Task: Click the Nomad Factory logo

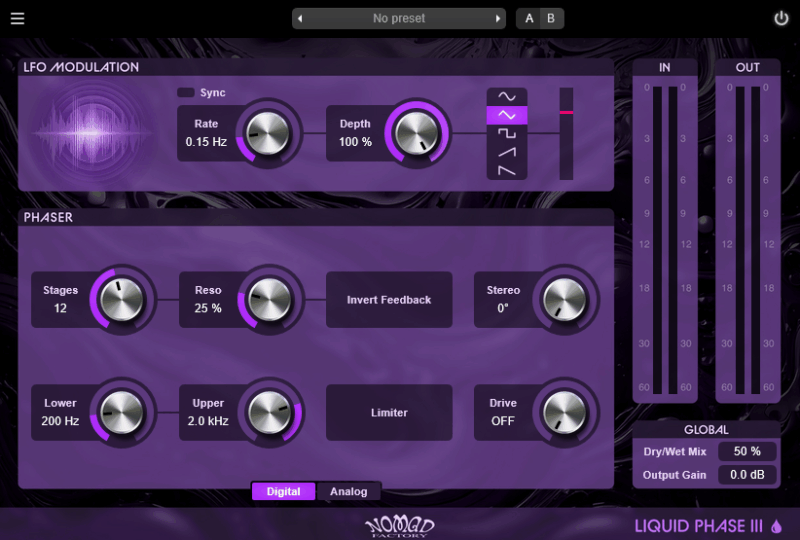Action: click(x=399, y=526)
